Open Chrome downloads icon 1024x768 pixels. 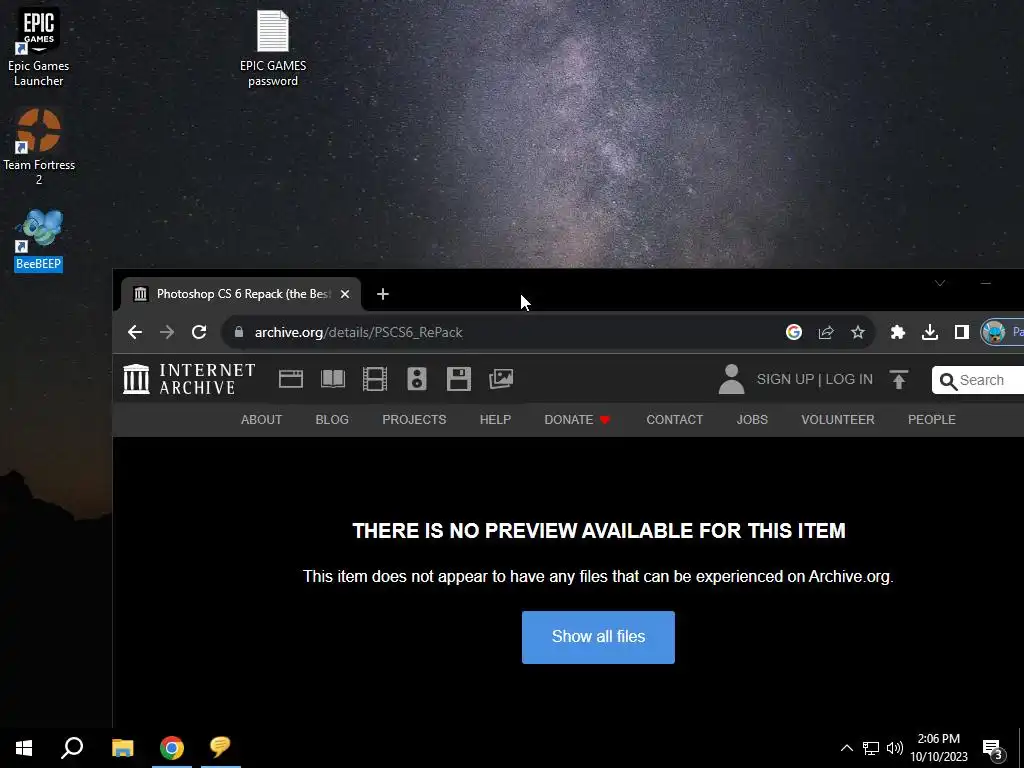(x=929, y=332)
